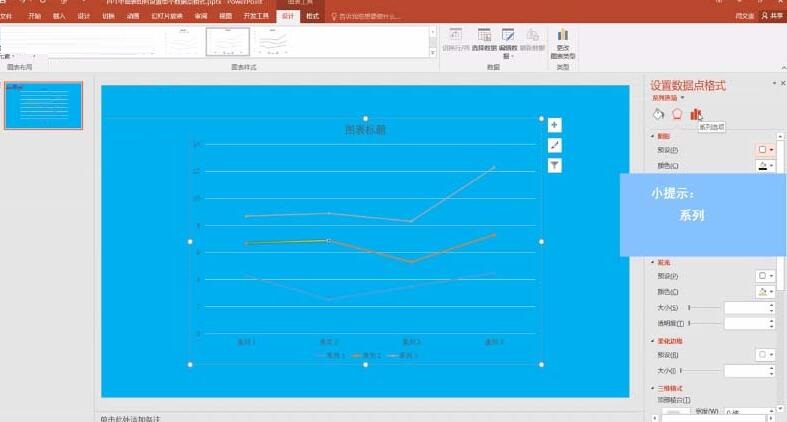Image resolution: width=787 pixels, height=422 pixels.
Task: Open the 文件 (File) tab
Action: tap(6, 16)
